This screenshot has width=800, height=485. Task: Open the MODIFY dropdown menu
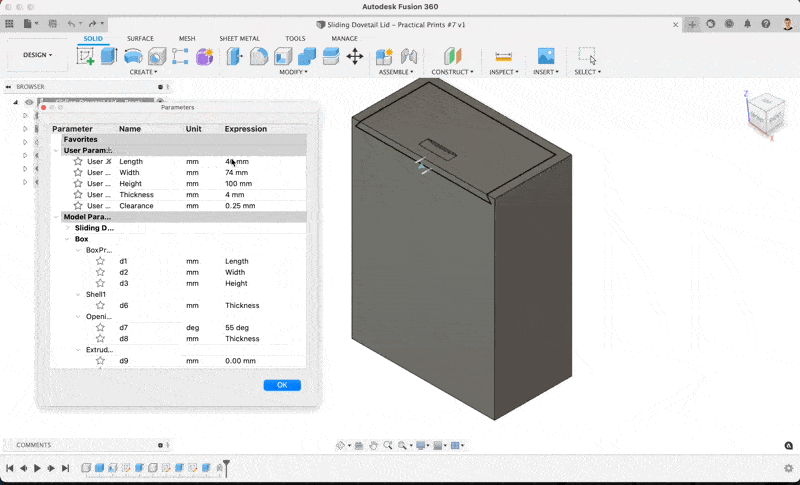pos(293,72)
